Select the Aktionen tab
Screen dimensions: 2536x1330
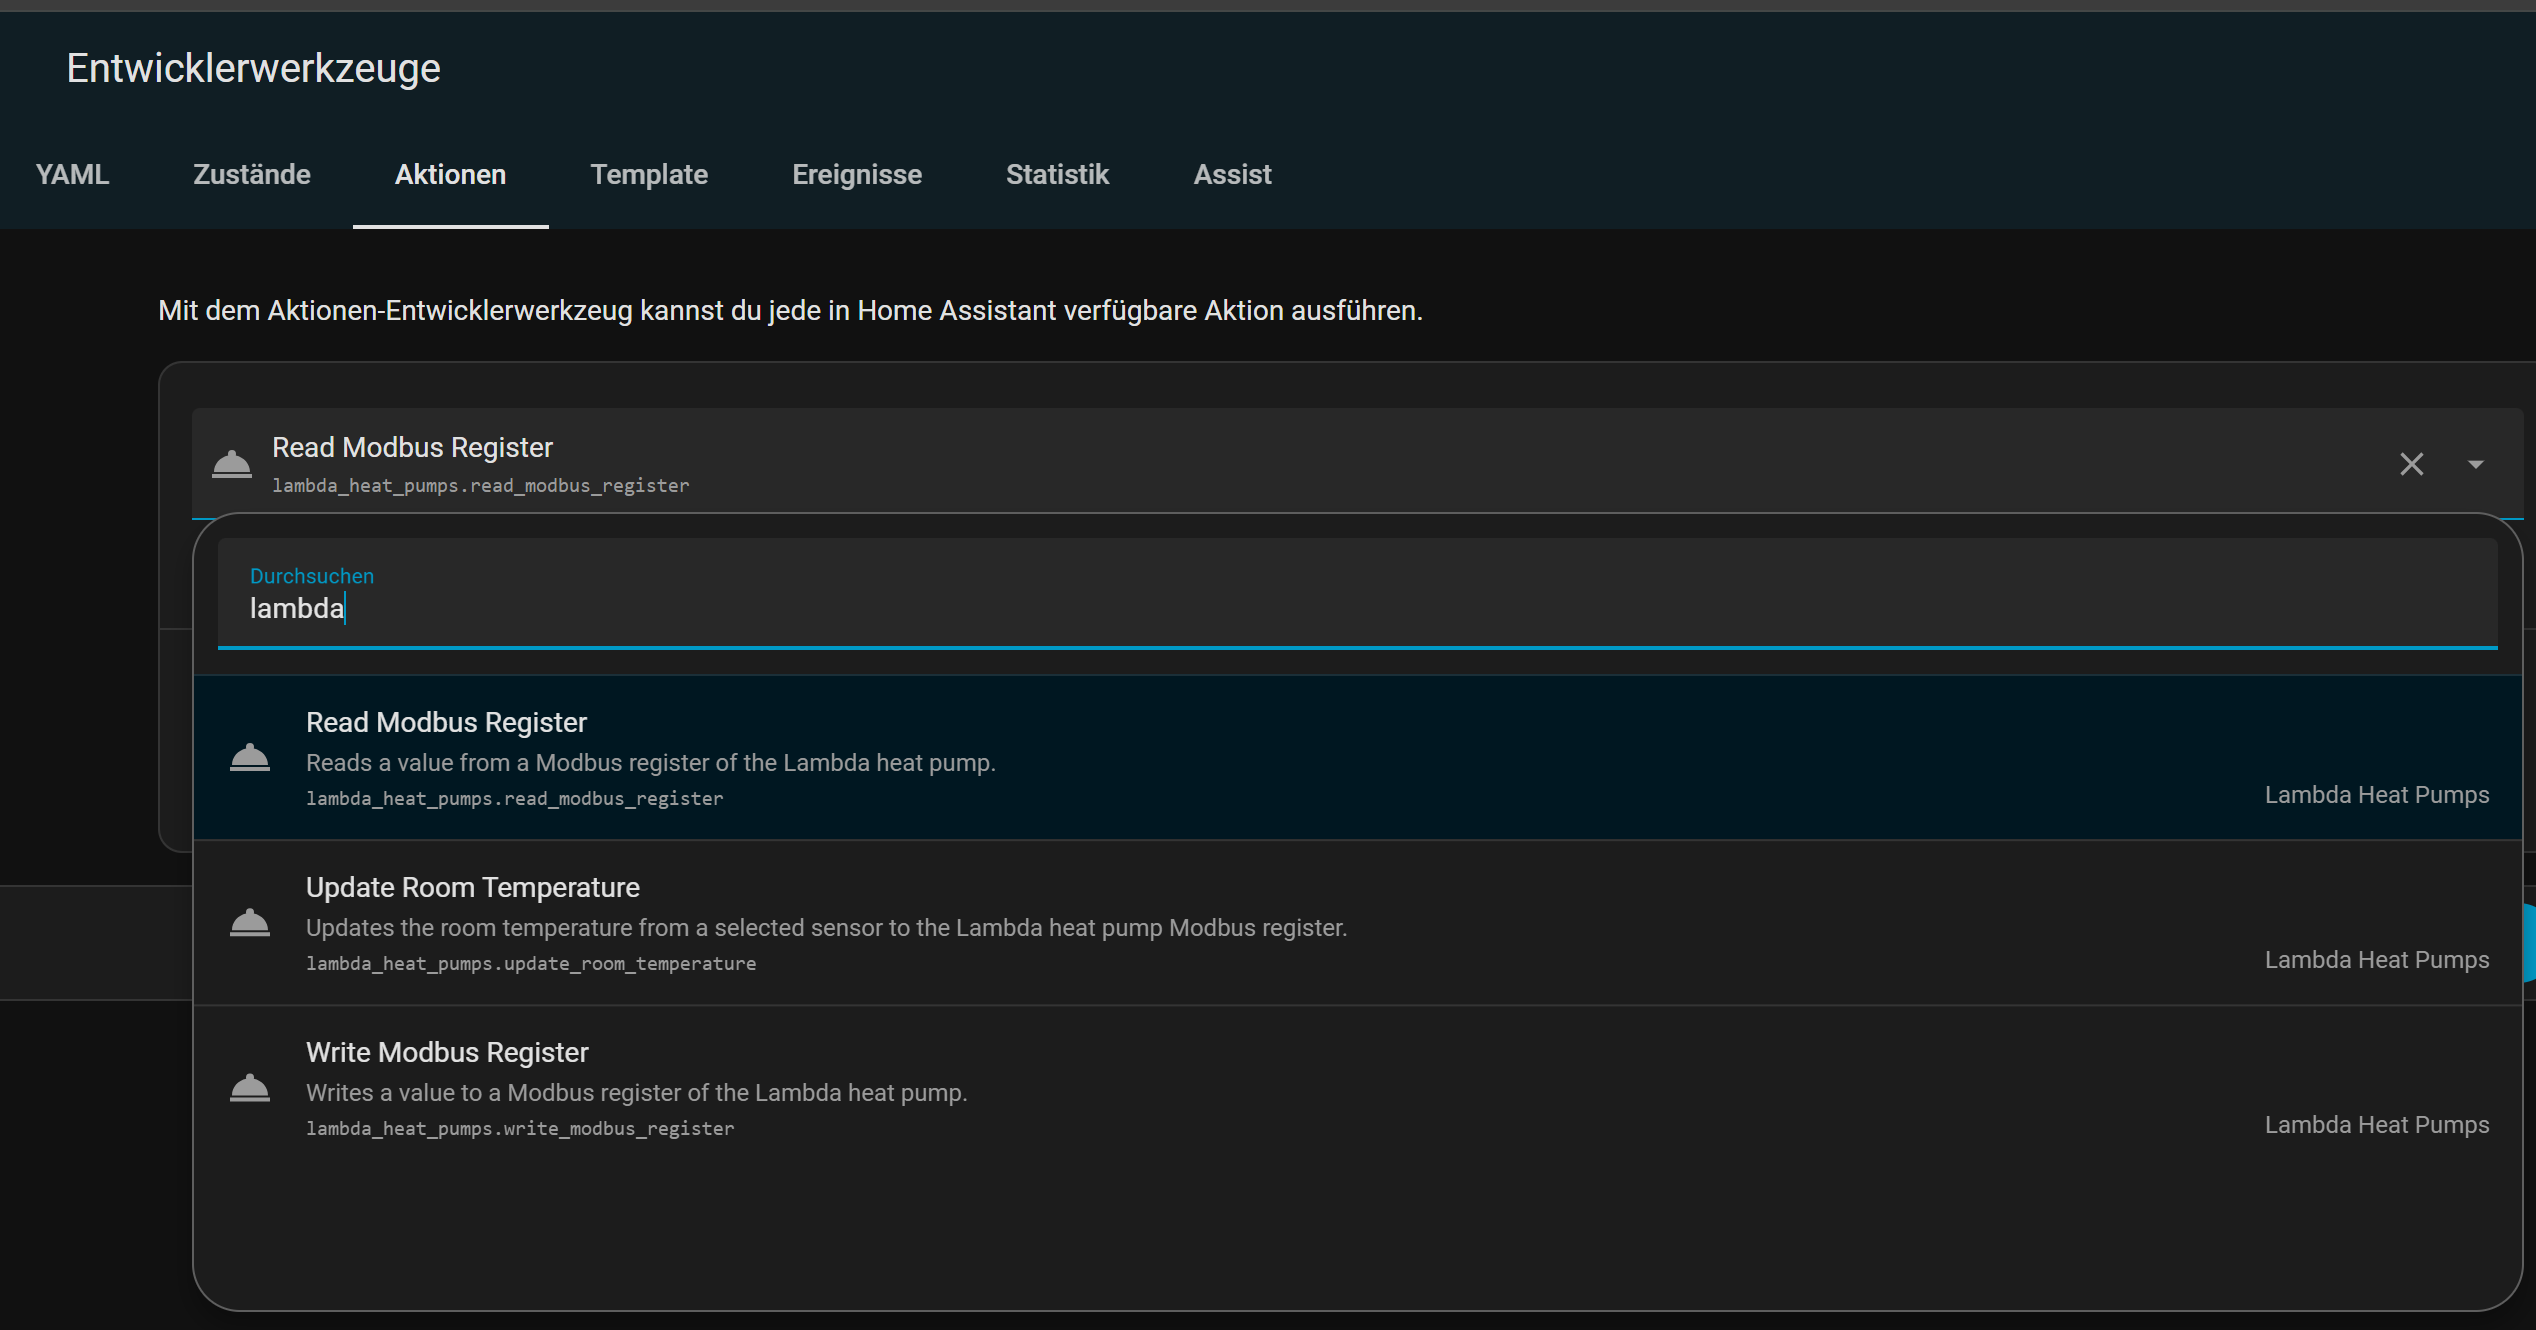click(450, 174)
